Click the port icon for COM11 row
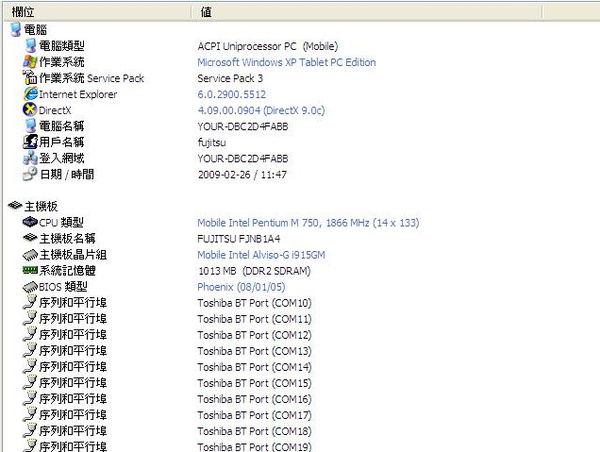The width and height of the screenshot is (600, 452). pos(30,318)
